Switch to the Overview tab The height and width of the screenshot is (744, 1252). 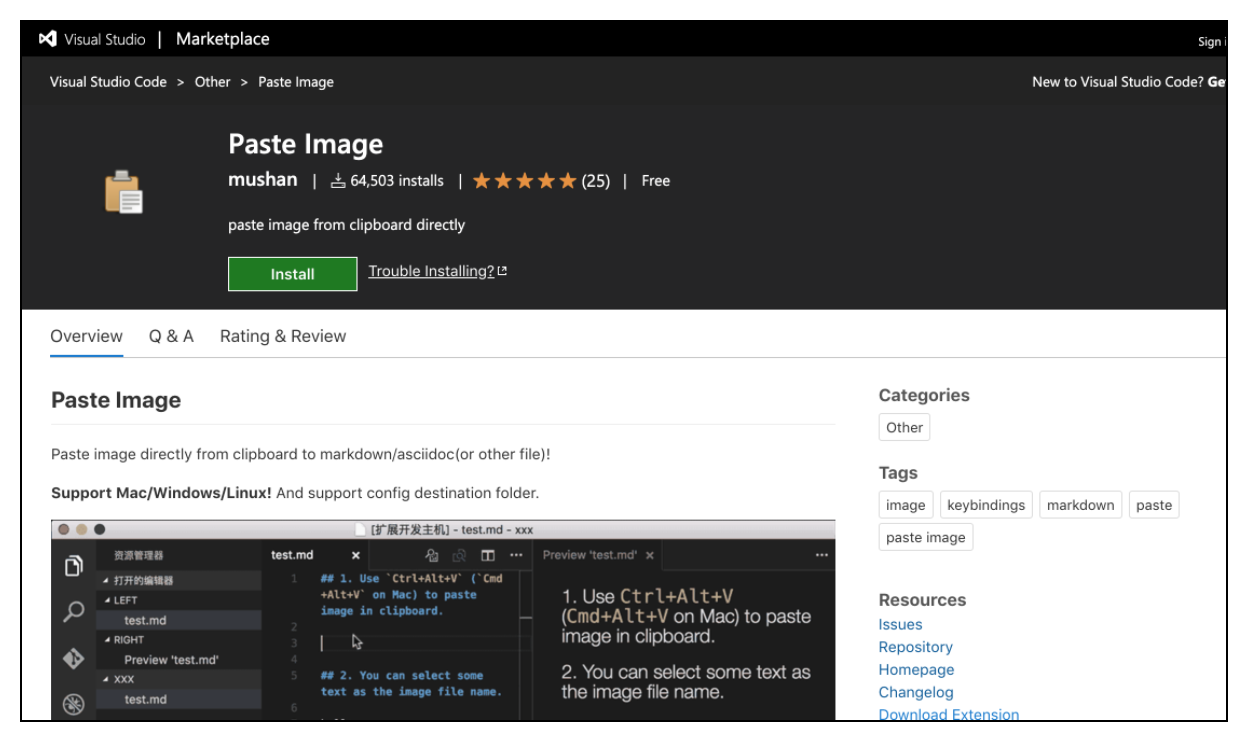(x=86, y=336)
